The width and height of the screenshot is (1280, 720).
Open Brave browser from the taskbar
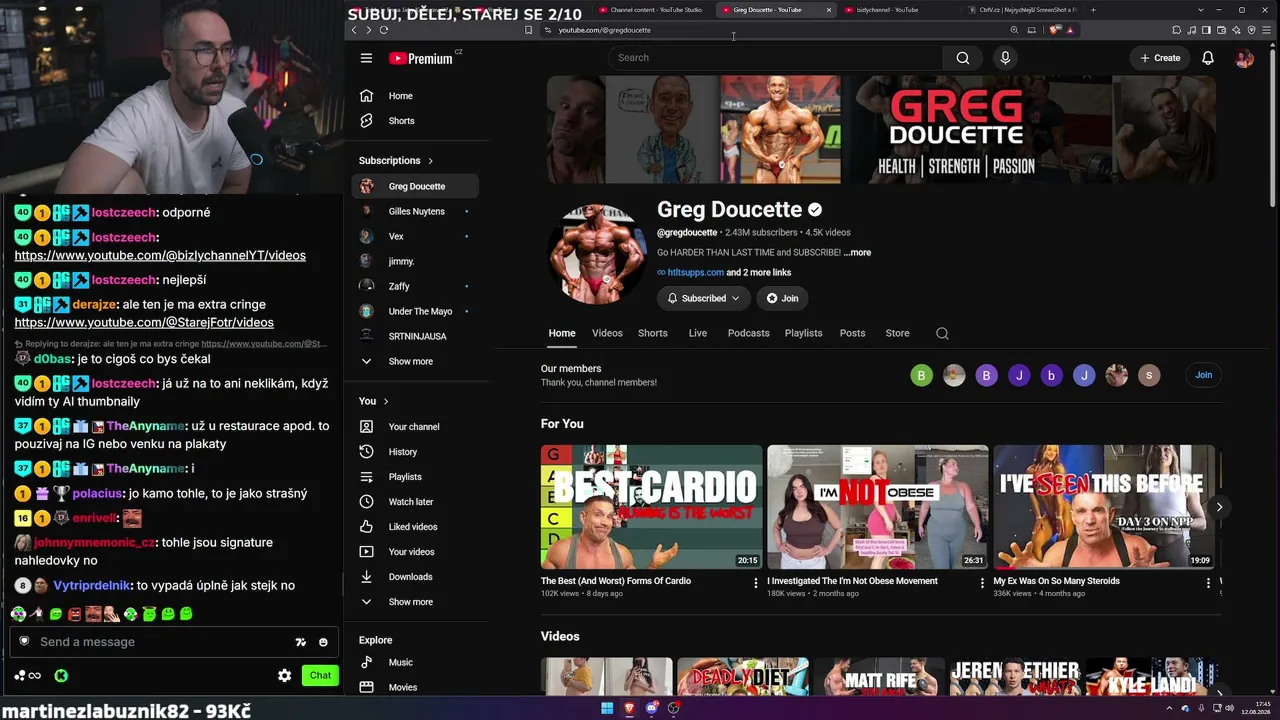pyautogui.click(x=630, y=709)
